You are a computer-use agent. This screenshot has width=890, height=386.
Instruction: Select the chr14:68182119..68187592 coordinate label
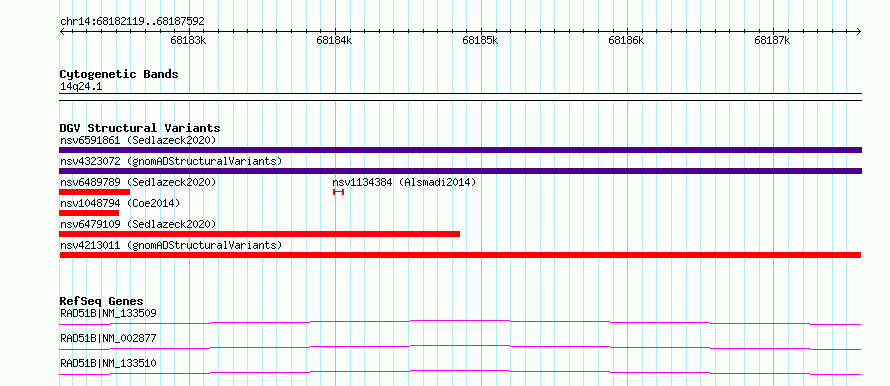pyautogui.click(x=132, y=22)
